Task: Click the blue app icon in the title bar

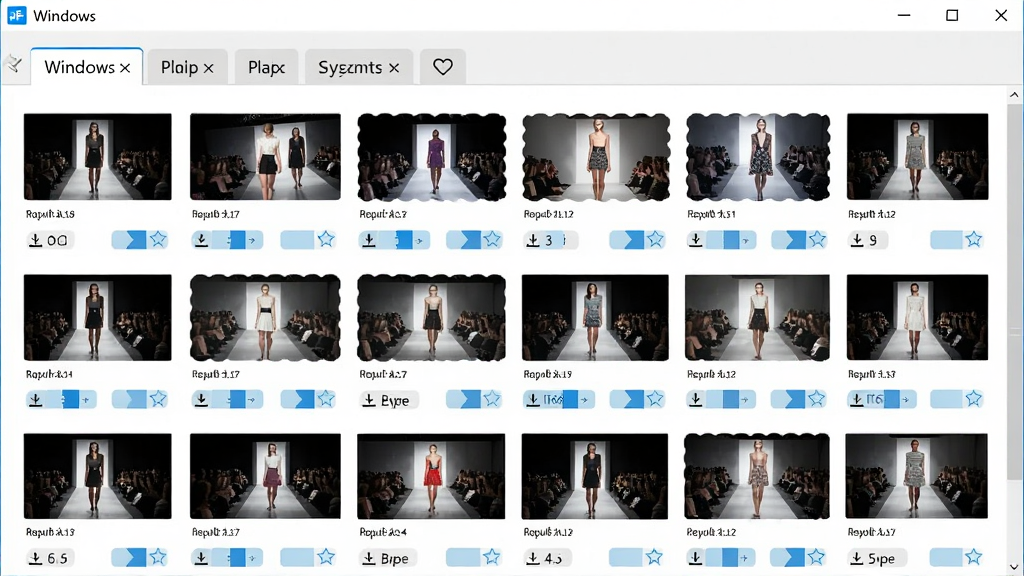Action: click(16, 15)
